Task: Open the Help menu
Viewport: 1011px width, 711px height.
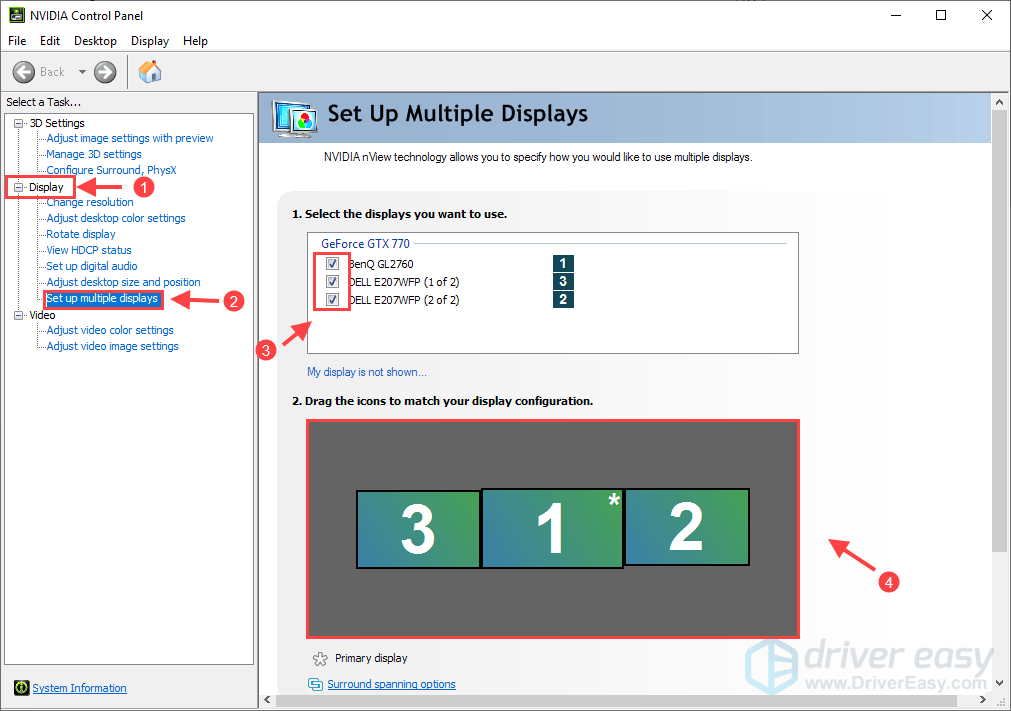Action: 195,41
